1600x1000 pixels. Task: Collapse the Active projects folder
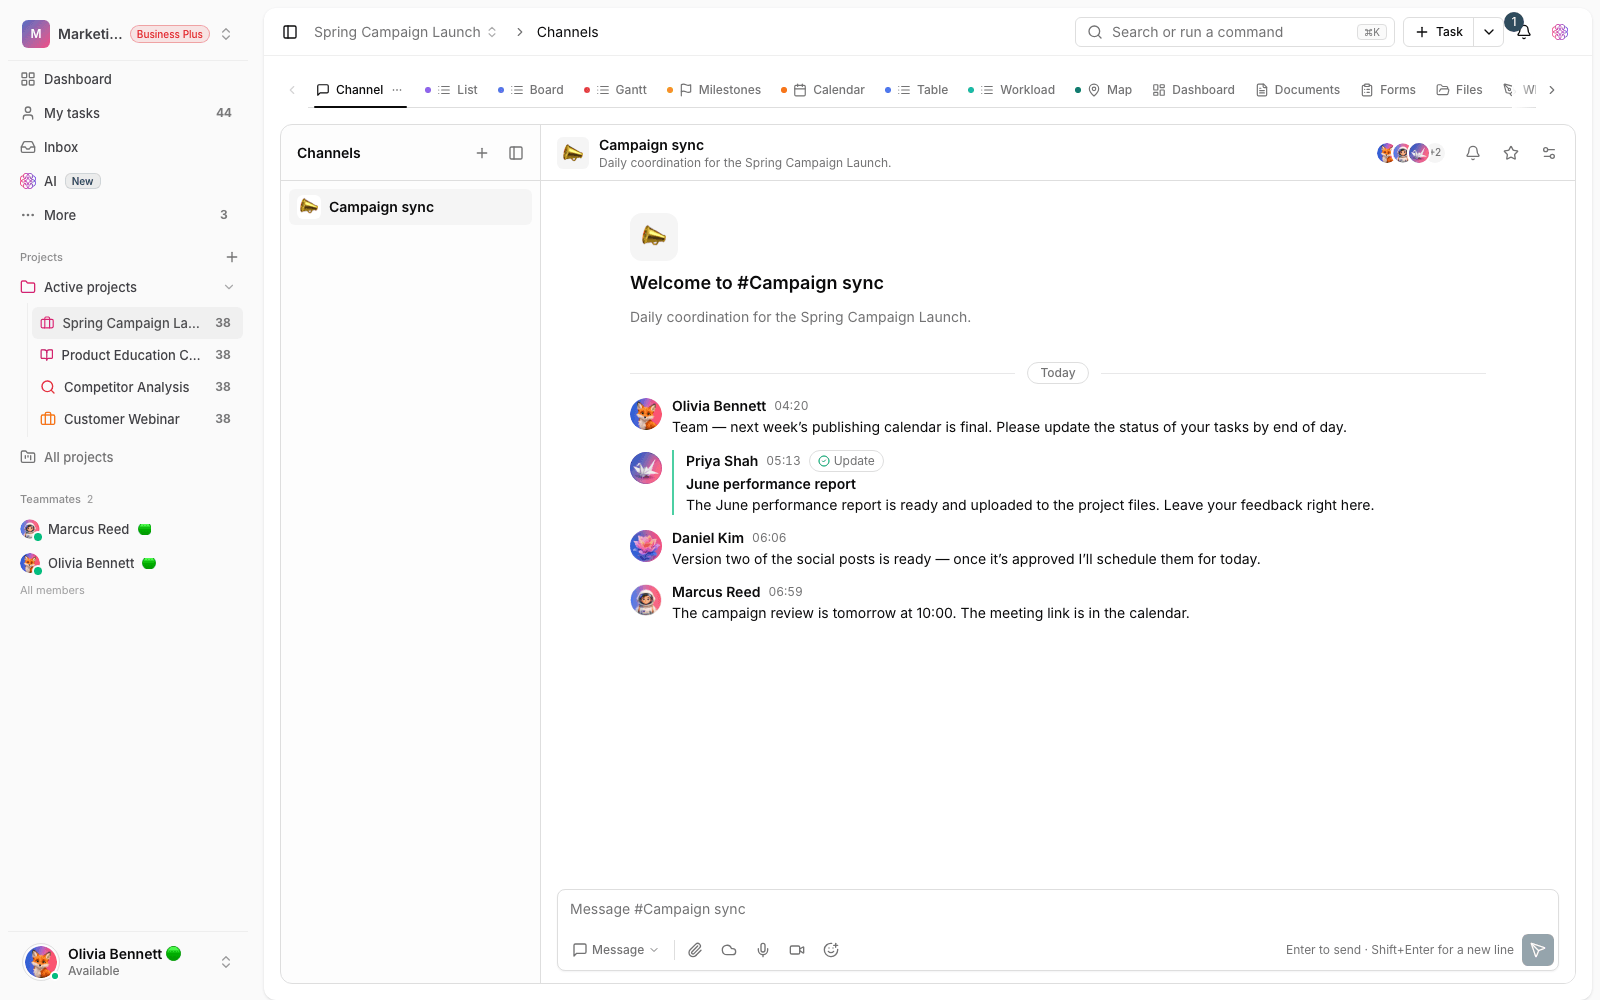pyautogui.click(x=229, y=287)
